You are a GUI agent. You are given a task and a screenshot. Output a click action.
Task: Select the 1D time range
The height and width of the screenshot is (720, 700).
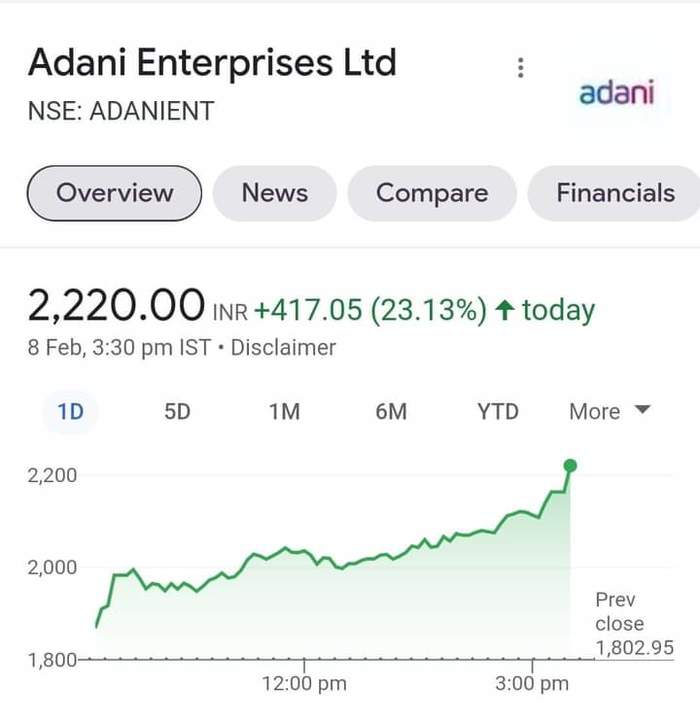point(71,411)
